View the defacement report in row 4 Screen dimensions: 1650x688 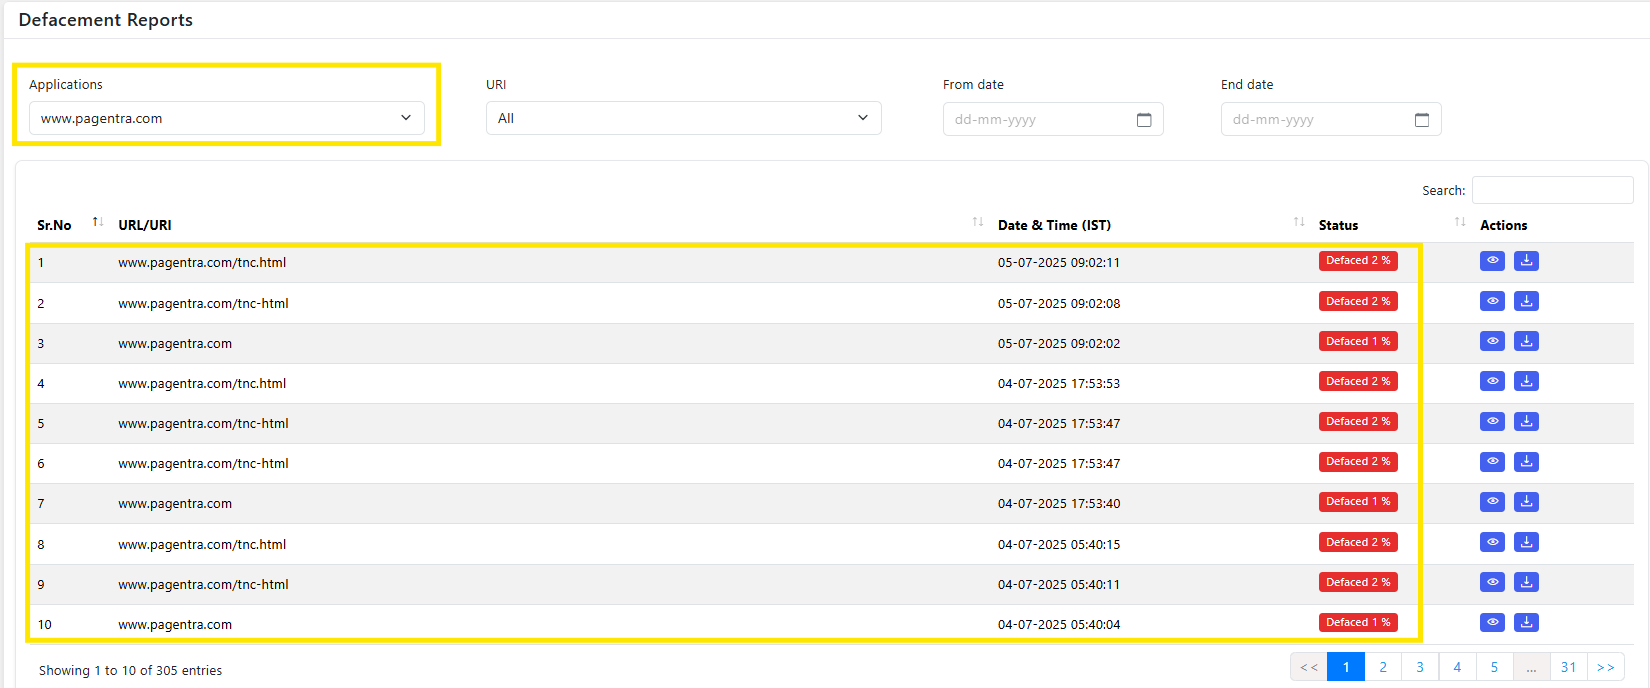[1492, 381]
